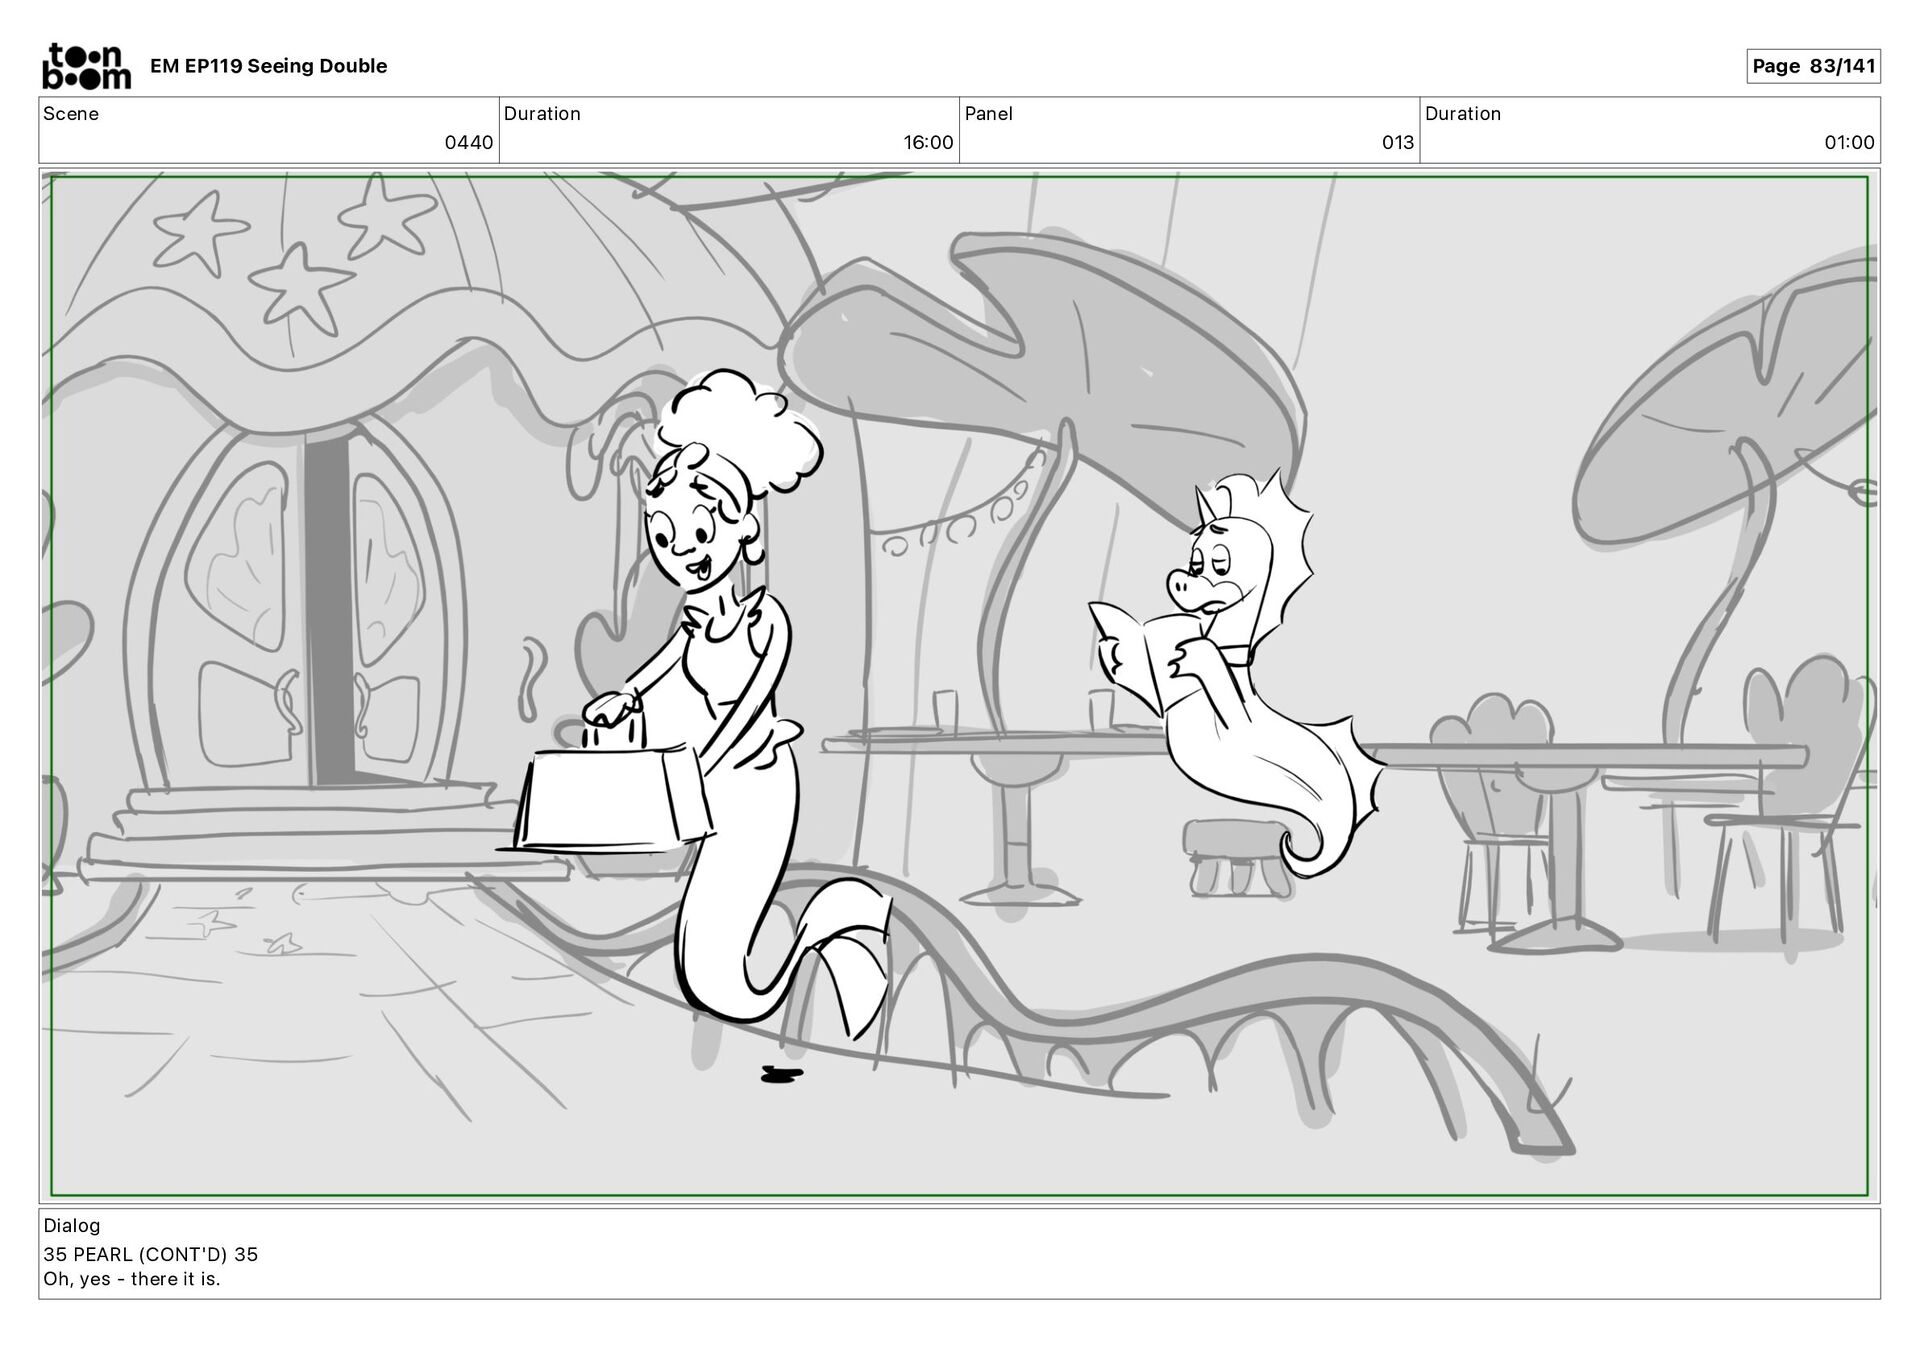Viewport: 1920px width, 1357px height.
Task: Click the Panel number 013 field
Action: [1397, 142]
